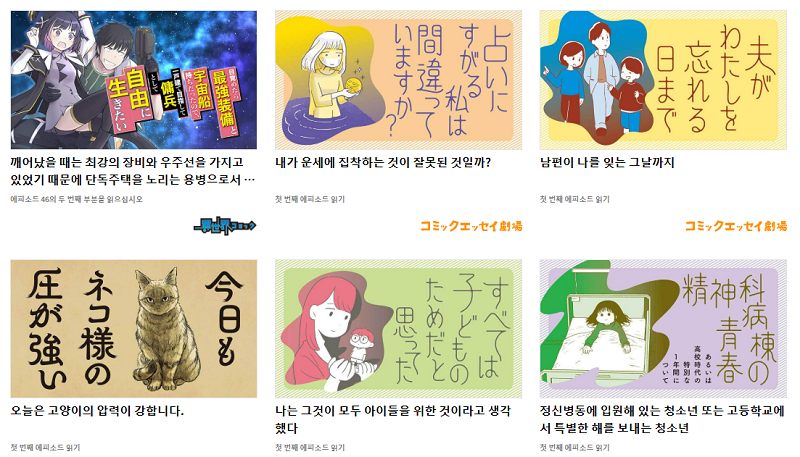This screenshot has height=457, width=800.
Task: Click the 異世界コミック blue logo icon
Action: (225, 225)
